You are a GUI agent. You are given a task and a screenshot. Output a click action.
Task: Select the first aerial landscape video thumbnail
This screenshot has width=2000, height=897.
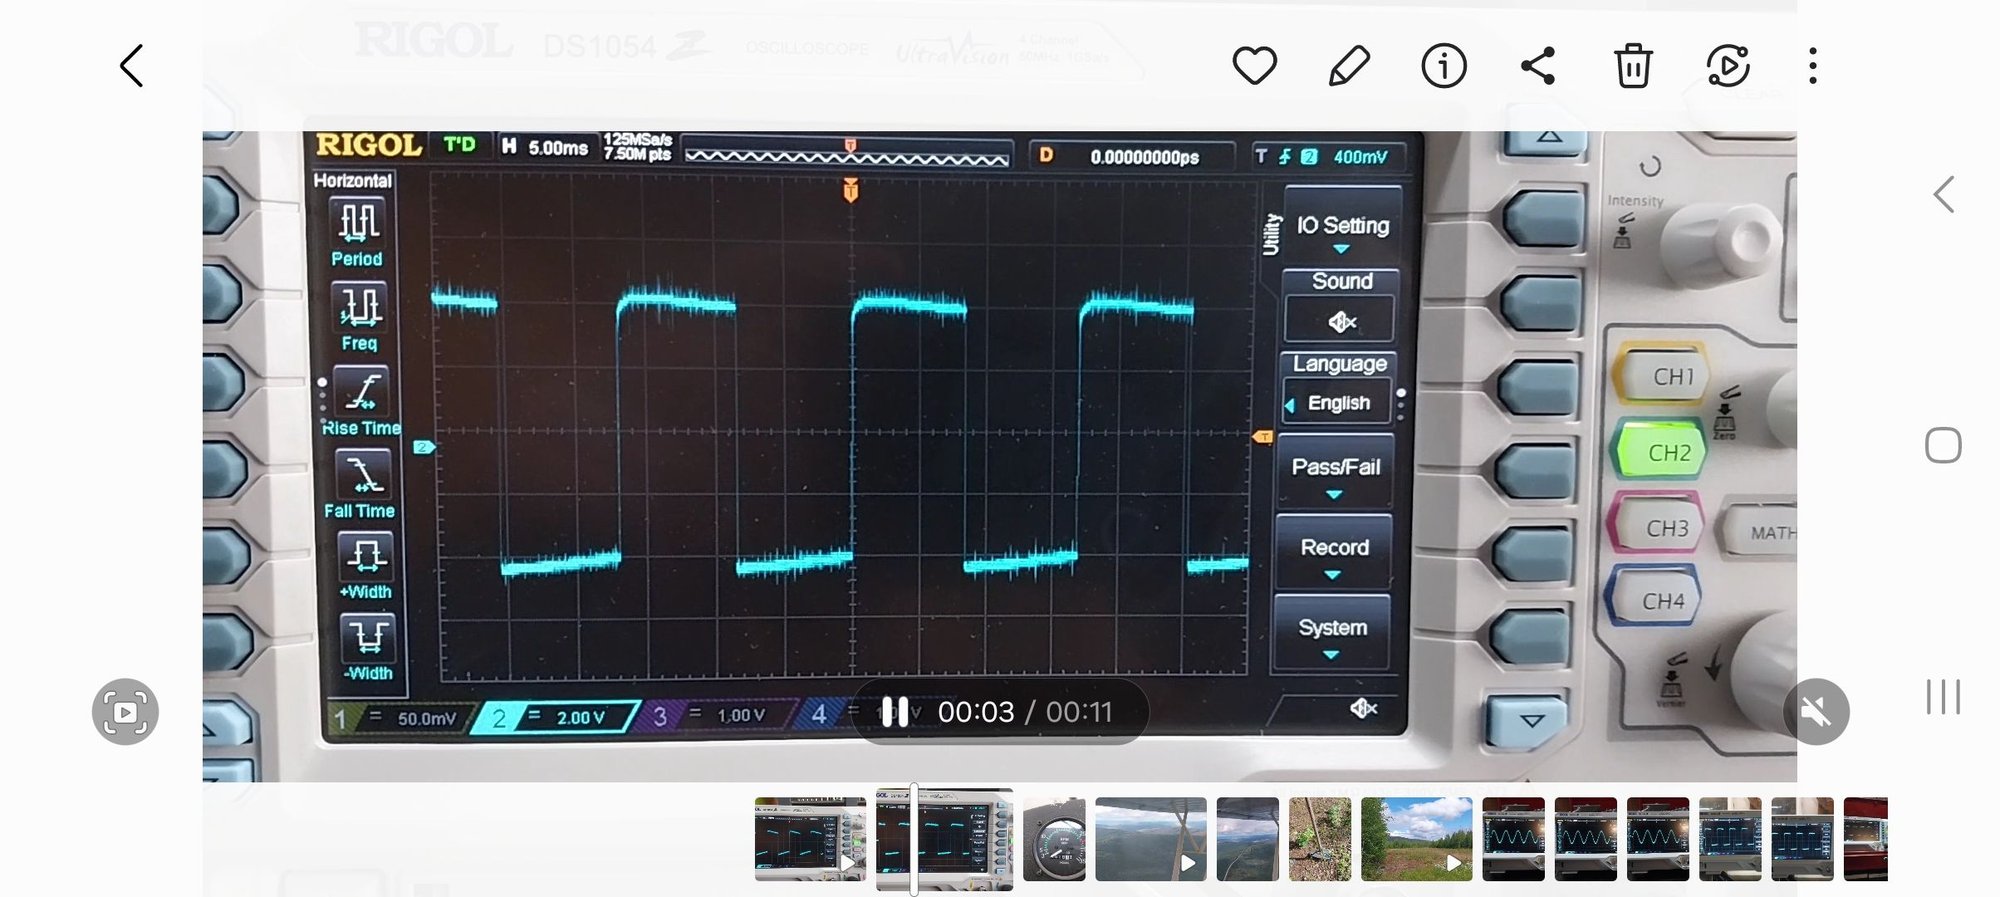[1150, 839]
